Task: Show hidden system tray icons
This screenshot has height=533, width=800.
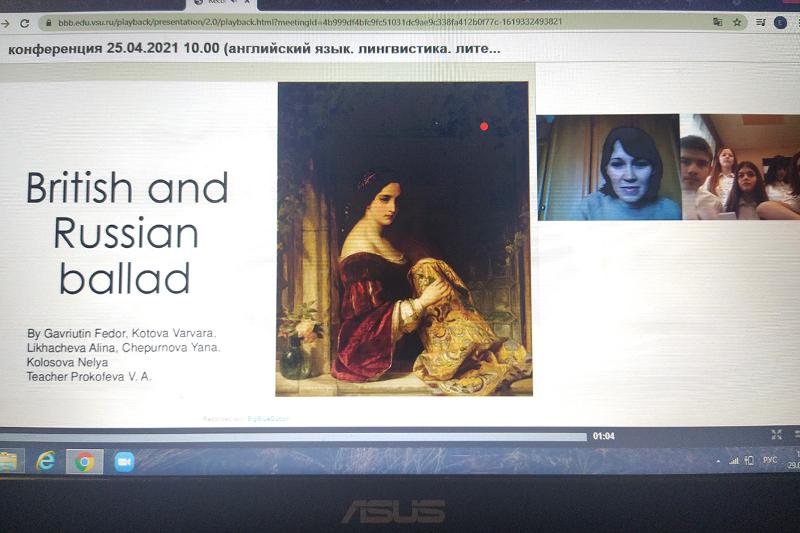Action: tap(718, 460)
